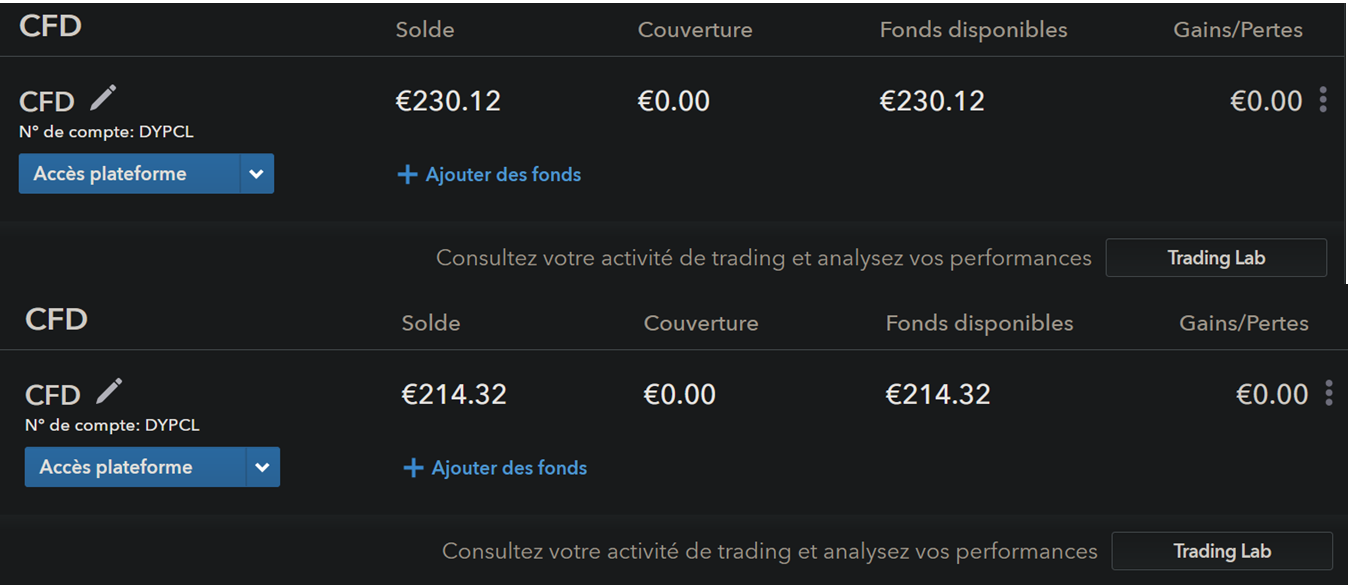
Task: Open the more options menu for the €214.32 account
Action: pos(1329,393)
